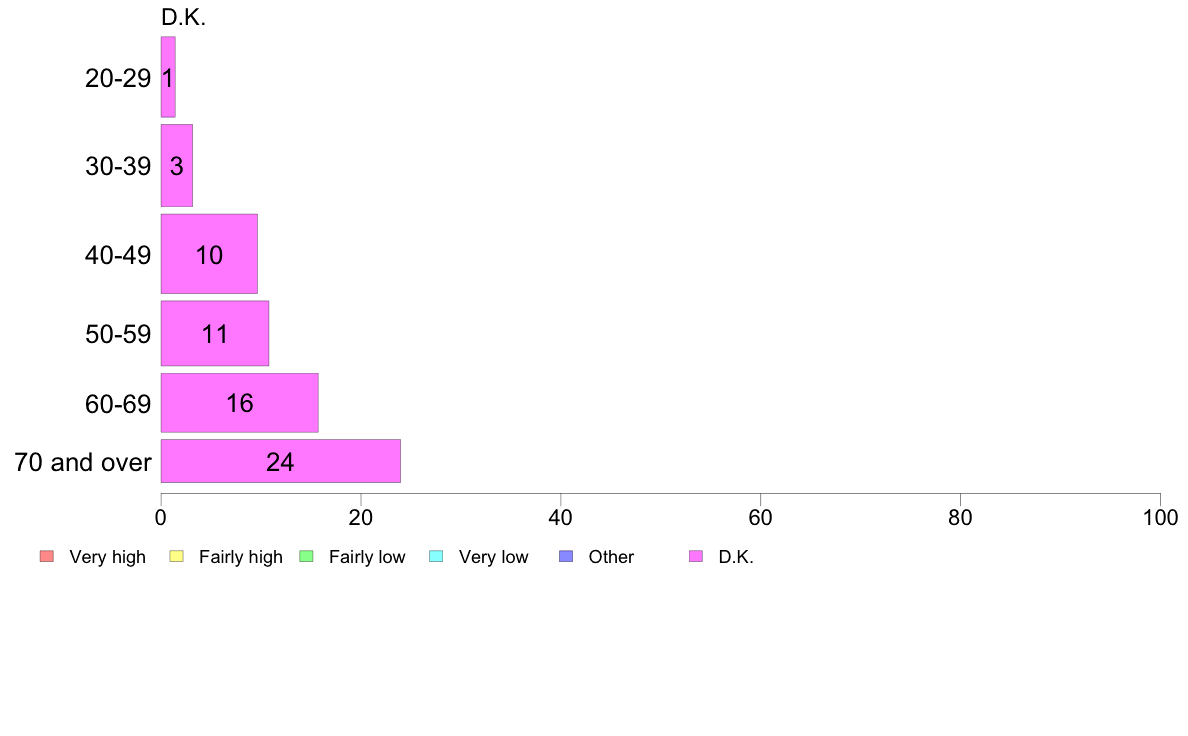Image resolution: width=1188 pixels, height=736 pixels.
Task: Click the Very low cyan legend swatch
Action: 436,556
